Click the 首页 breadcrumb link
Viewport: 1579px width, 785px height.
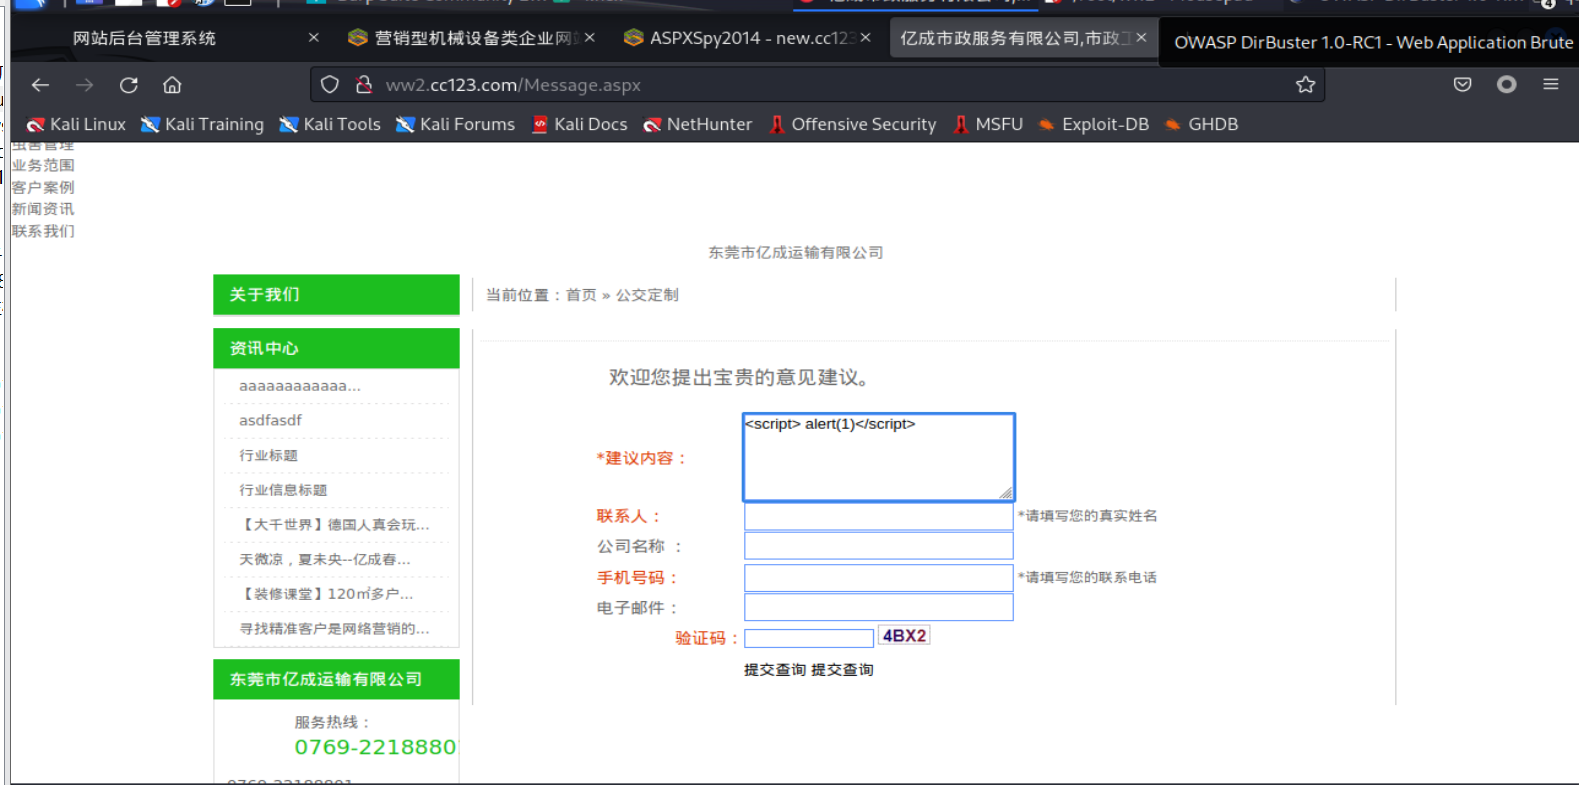click(x=581, y=295)
